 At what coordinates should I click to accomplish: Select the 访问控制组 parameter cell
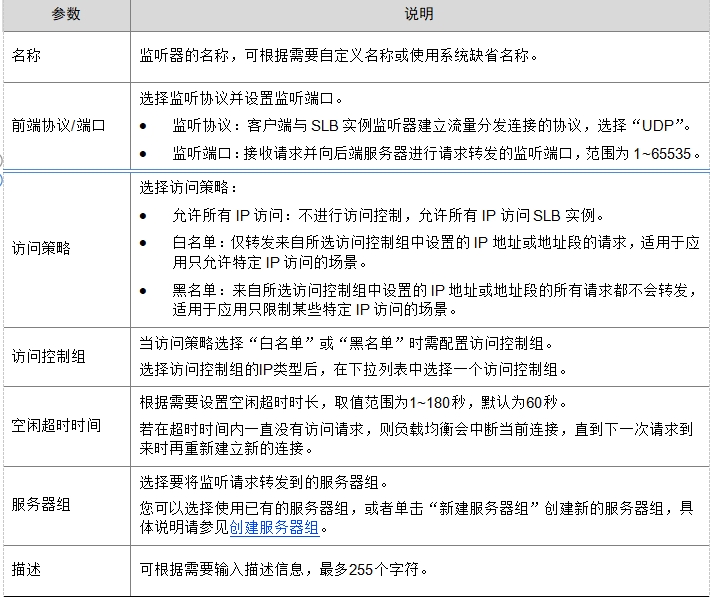click(x=67, y=357)
